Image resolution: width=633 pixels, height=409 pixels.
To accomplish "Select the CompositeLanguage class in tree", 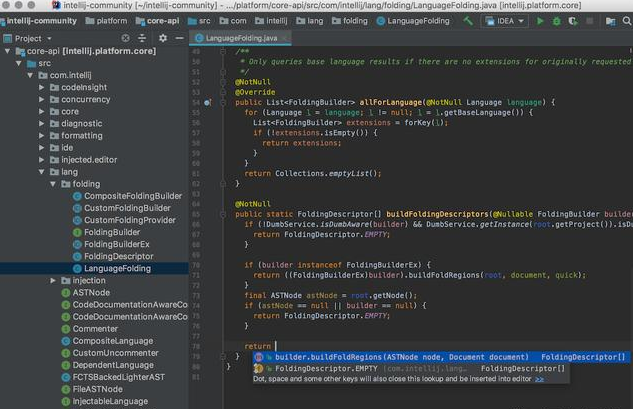I will (x=112, y=341).
